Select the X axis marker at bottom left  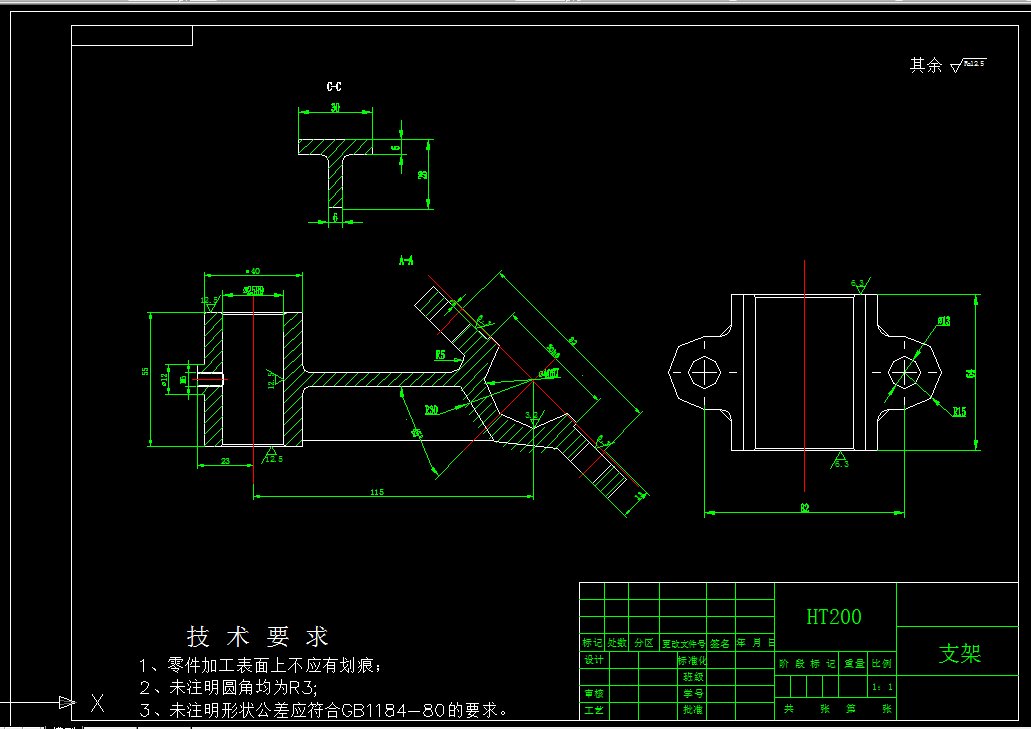96,704
